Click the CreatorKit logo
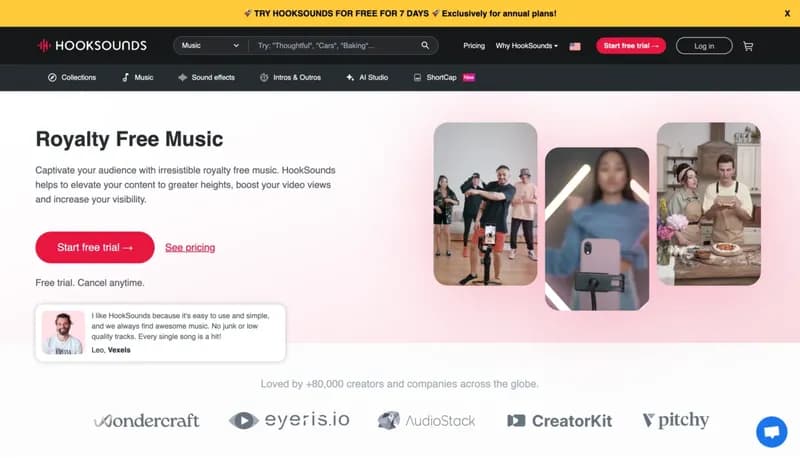Viewport: 800px width, 458px height. (x=560, y=421)
